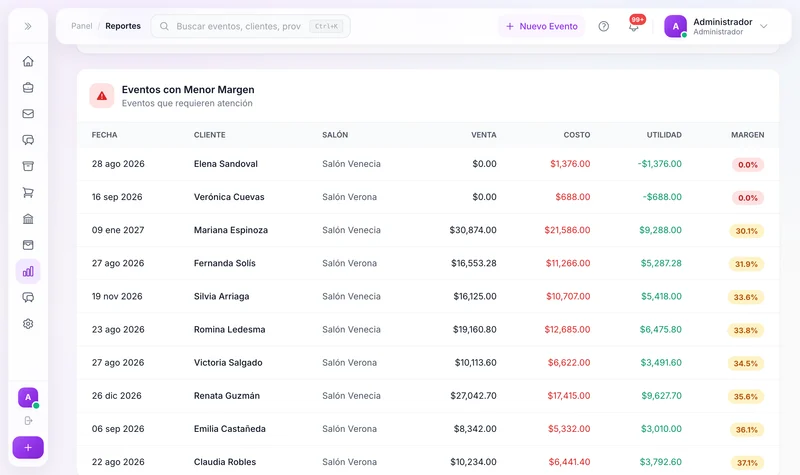Click the 30.1% margin badge
The height and width of the screenshot is (475, 800).
pos(746,231)
